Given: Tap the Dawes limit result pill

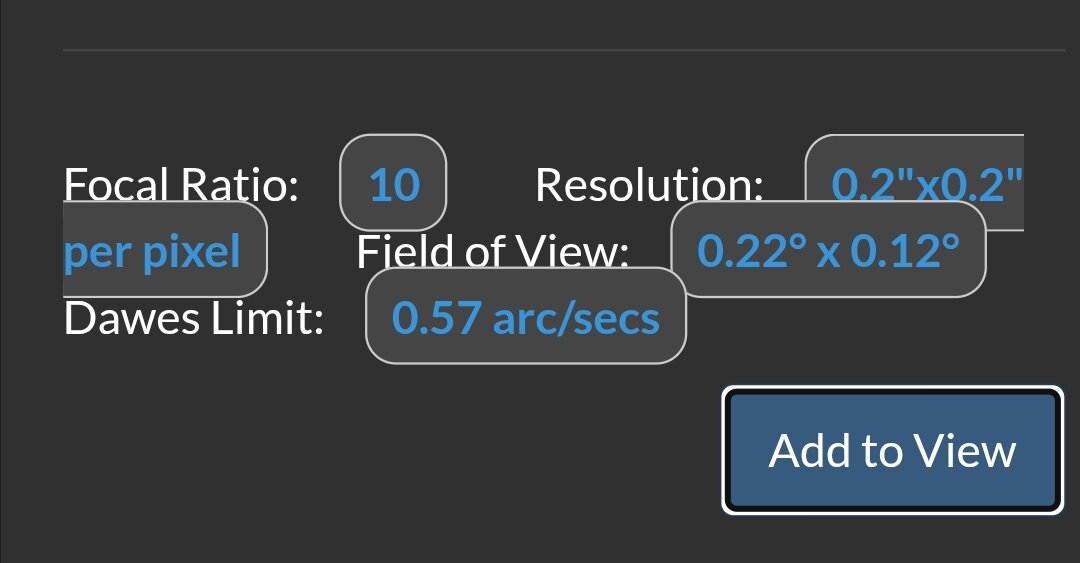Looking at the screenshot, I should point(526,317).
